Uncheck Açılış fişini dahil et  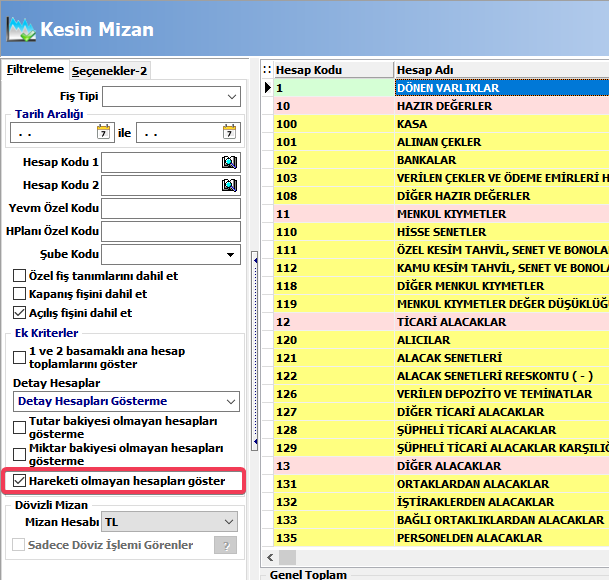(x=19, y=313)
